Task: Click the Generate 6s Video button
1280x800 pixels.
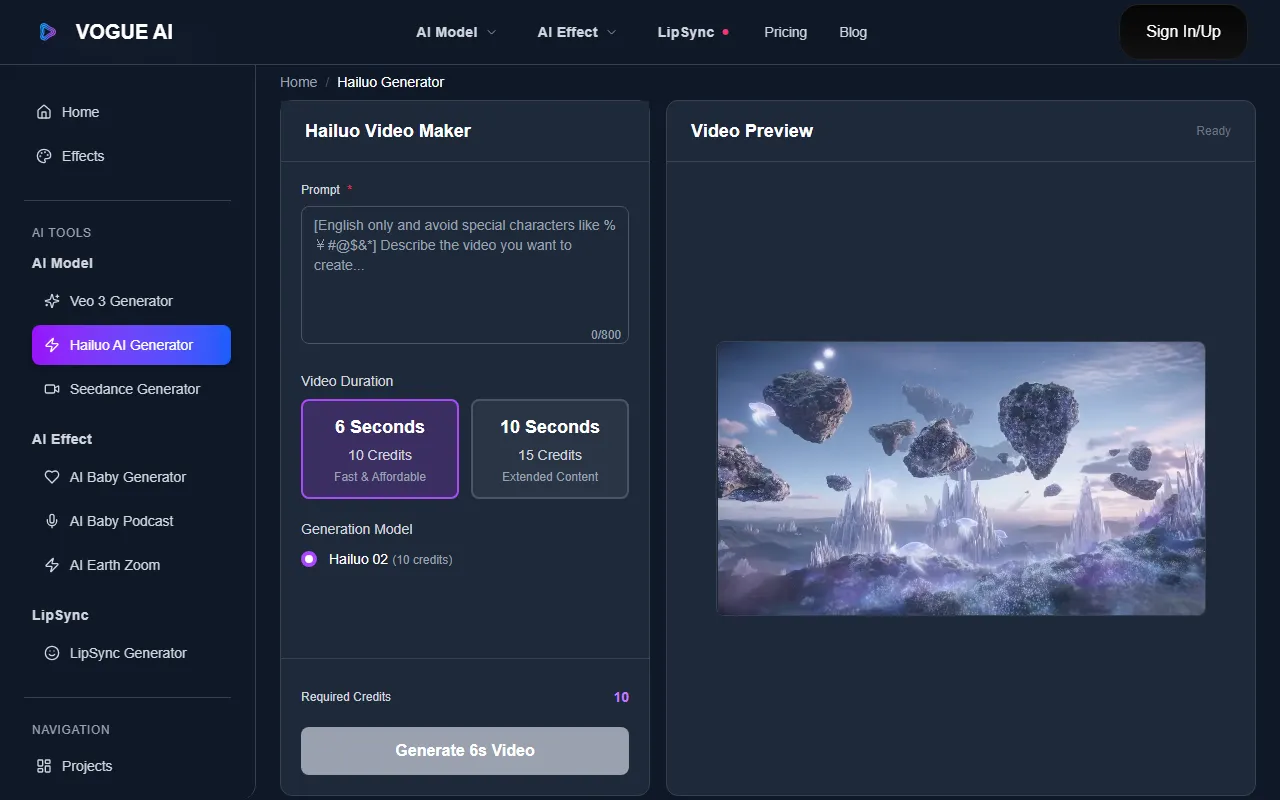Action: (465, 751)
